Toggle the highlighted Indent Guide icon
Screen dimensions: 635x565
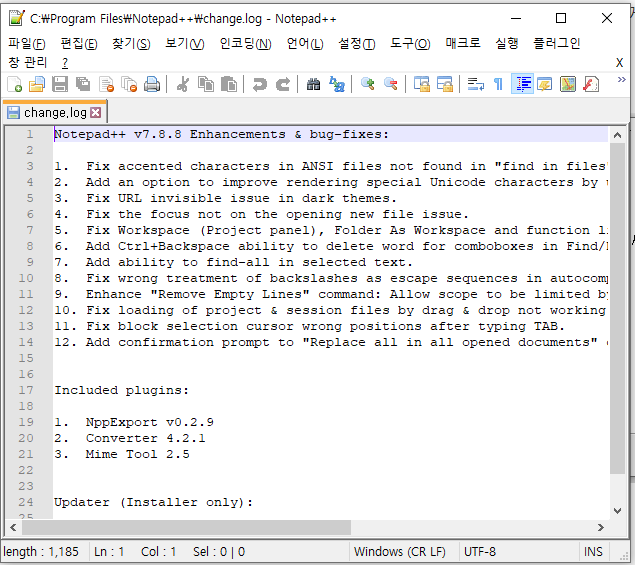522,84
